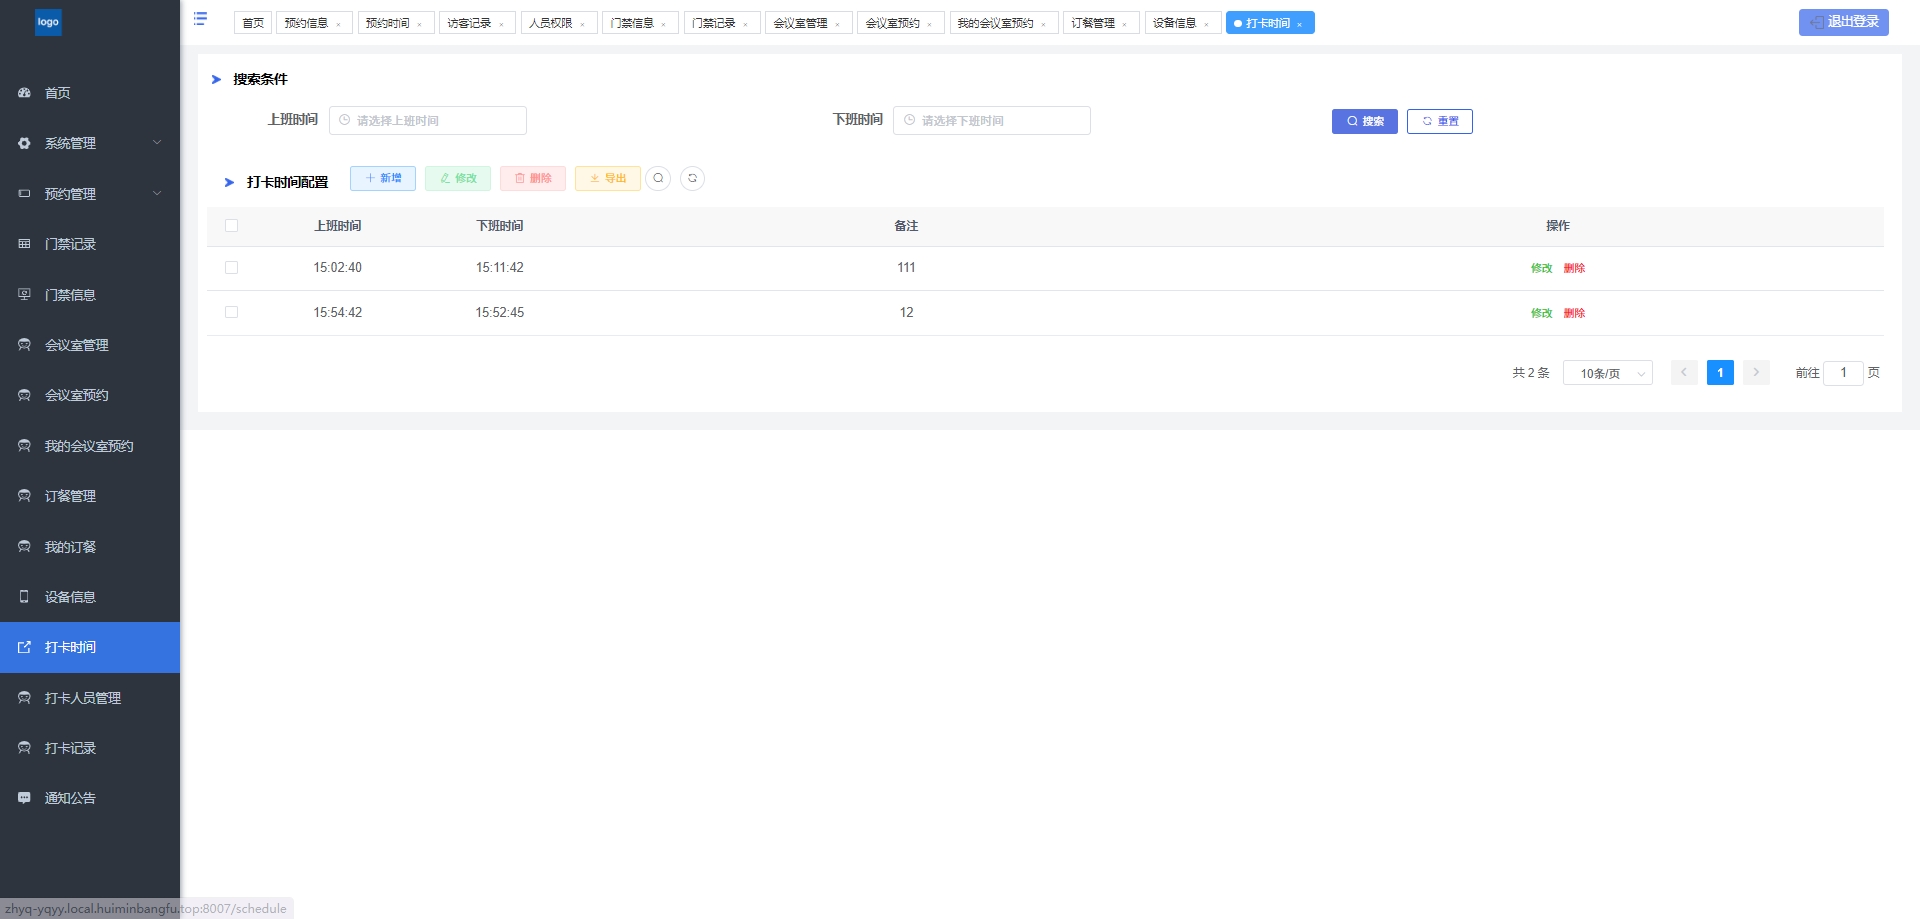The width and height of the screenshot is (1920, 919).
Task: Open 通知公告 in the sidebar
Action: 90,798
